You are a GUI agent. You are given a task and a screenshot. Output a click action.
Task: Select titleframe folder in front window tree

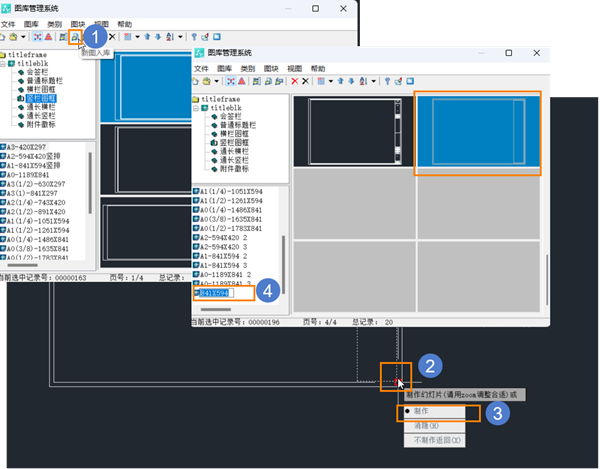[x=221, y=99]
